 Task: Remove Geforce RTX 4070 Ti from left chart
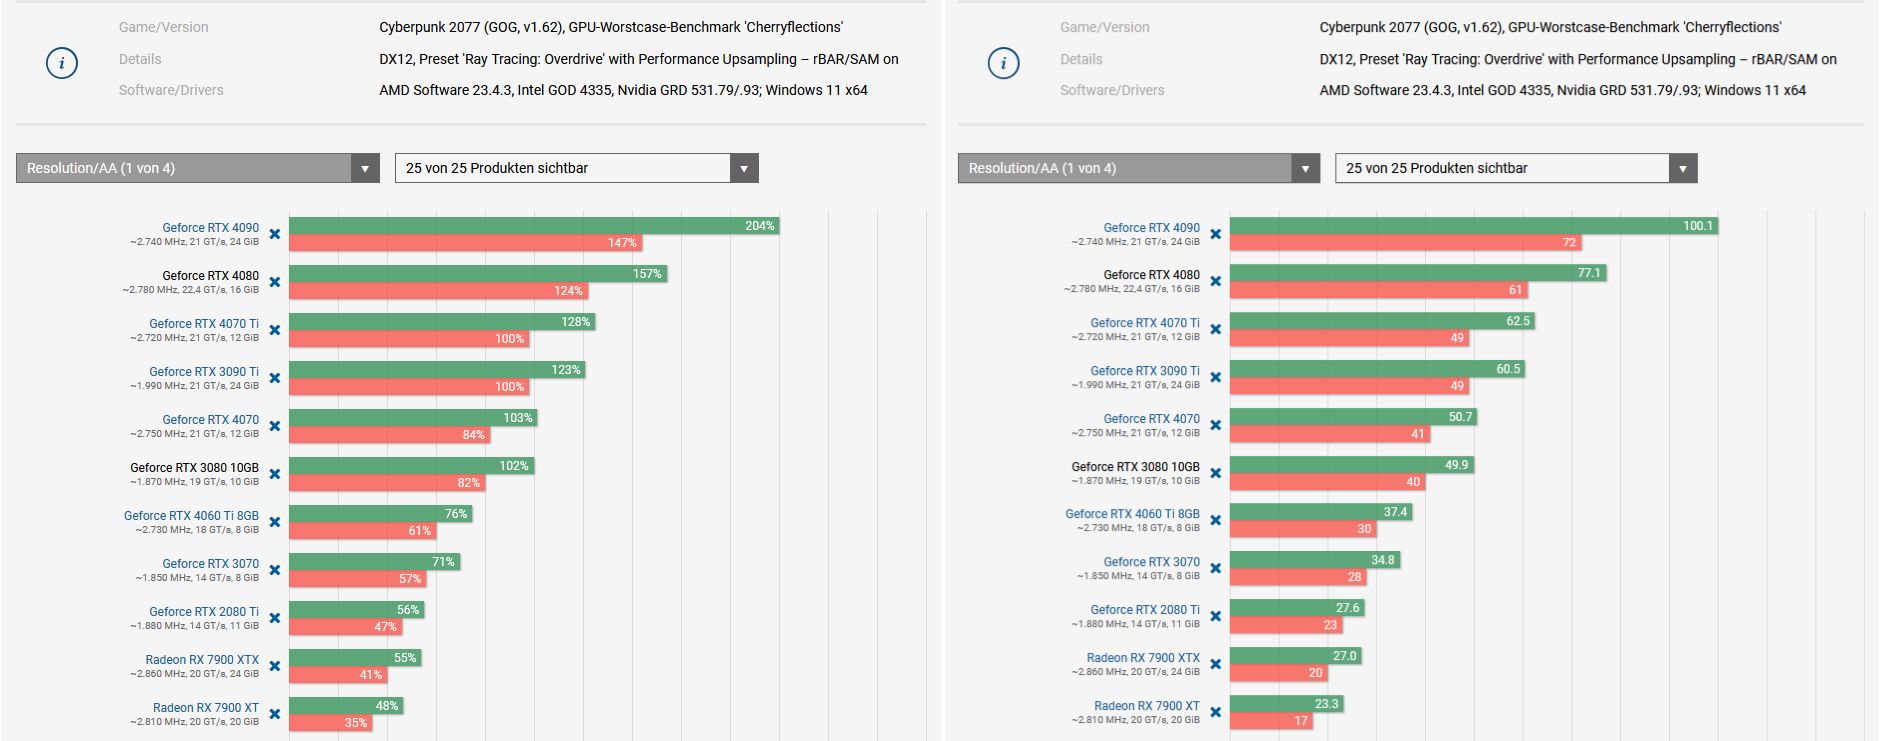tap(275, 330)
